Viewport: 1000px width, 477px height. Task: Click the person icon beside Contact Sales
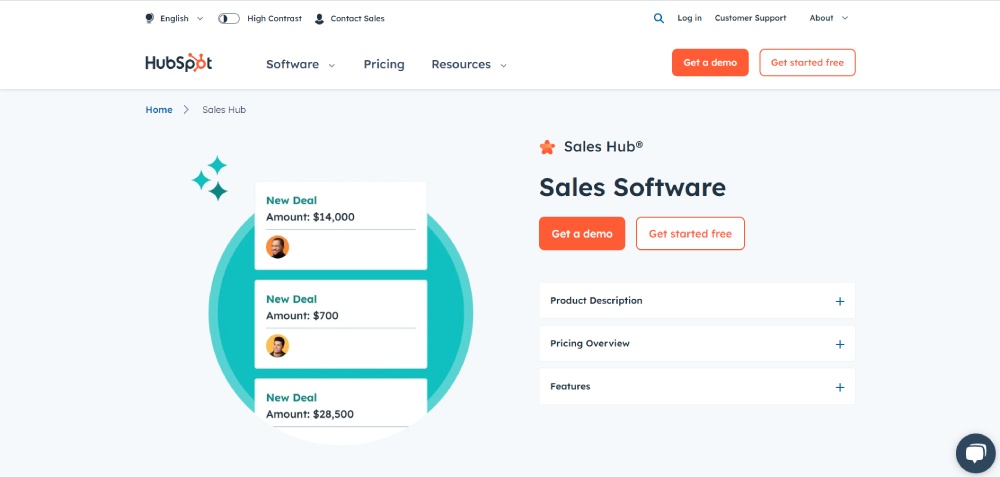[320, 18]
